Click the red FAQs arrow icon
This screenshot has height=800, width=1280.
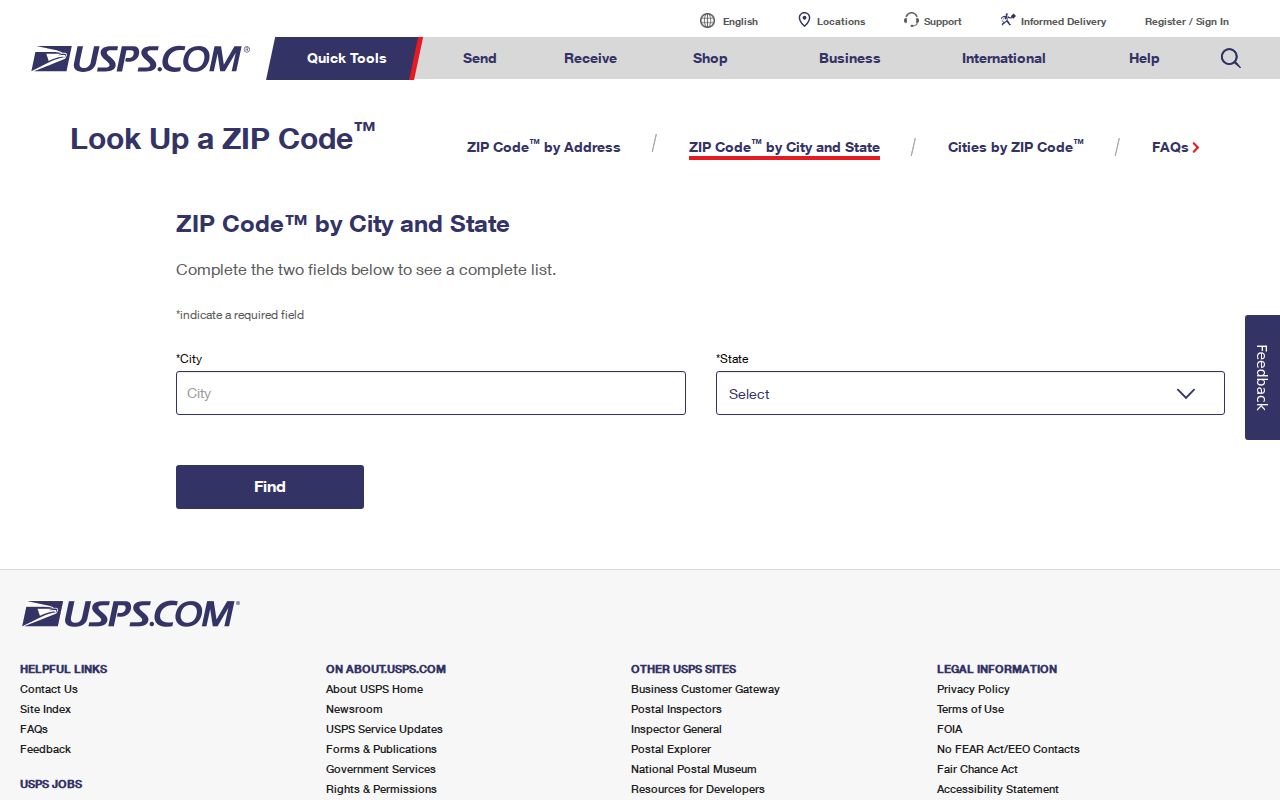(1196, 147)
